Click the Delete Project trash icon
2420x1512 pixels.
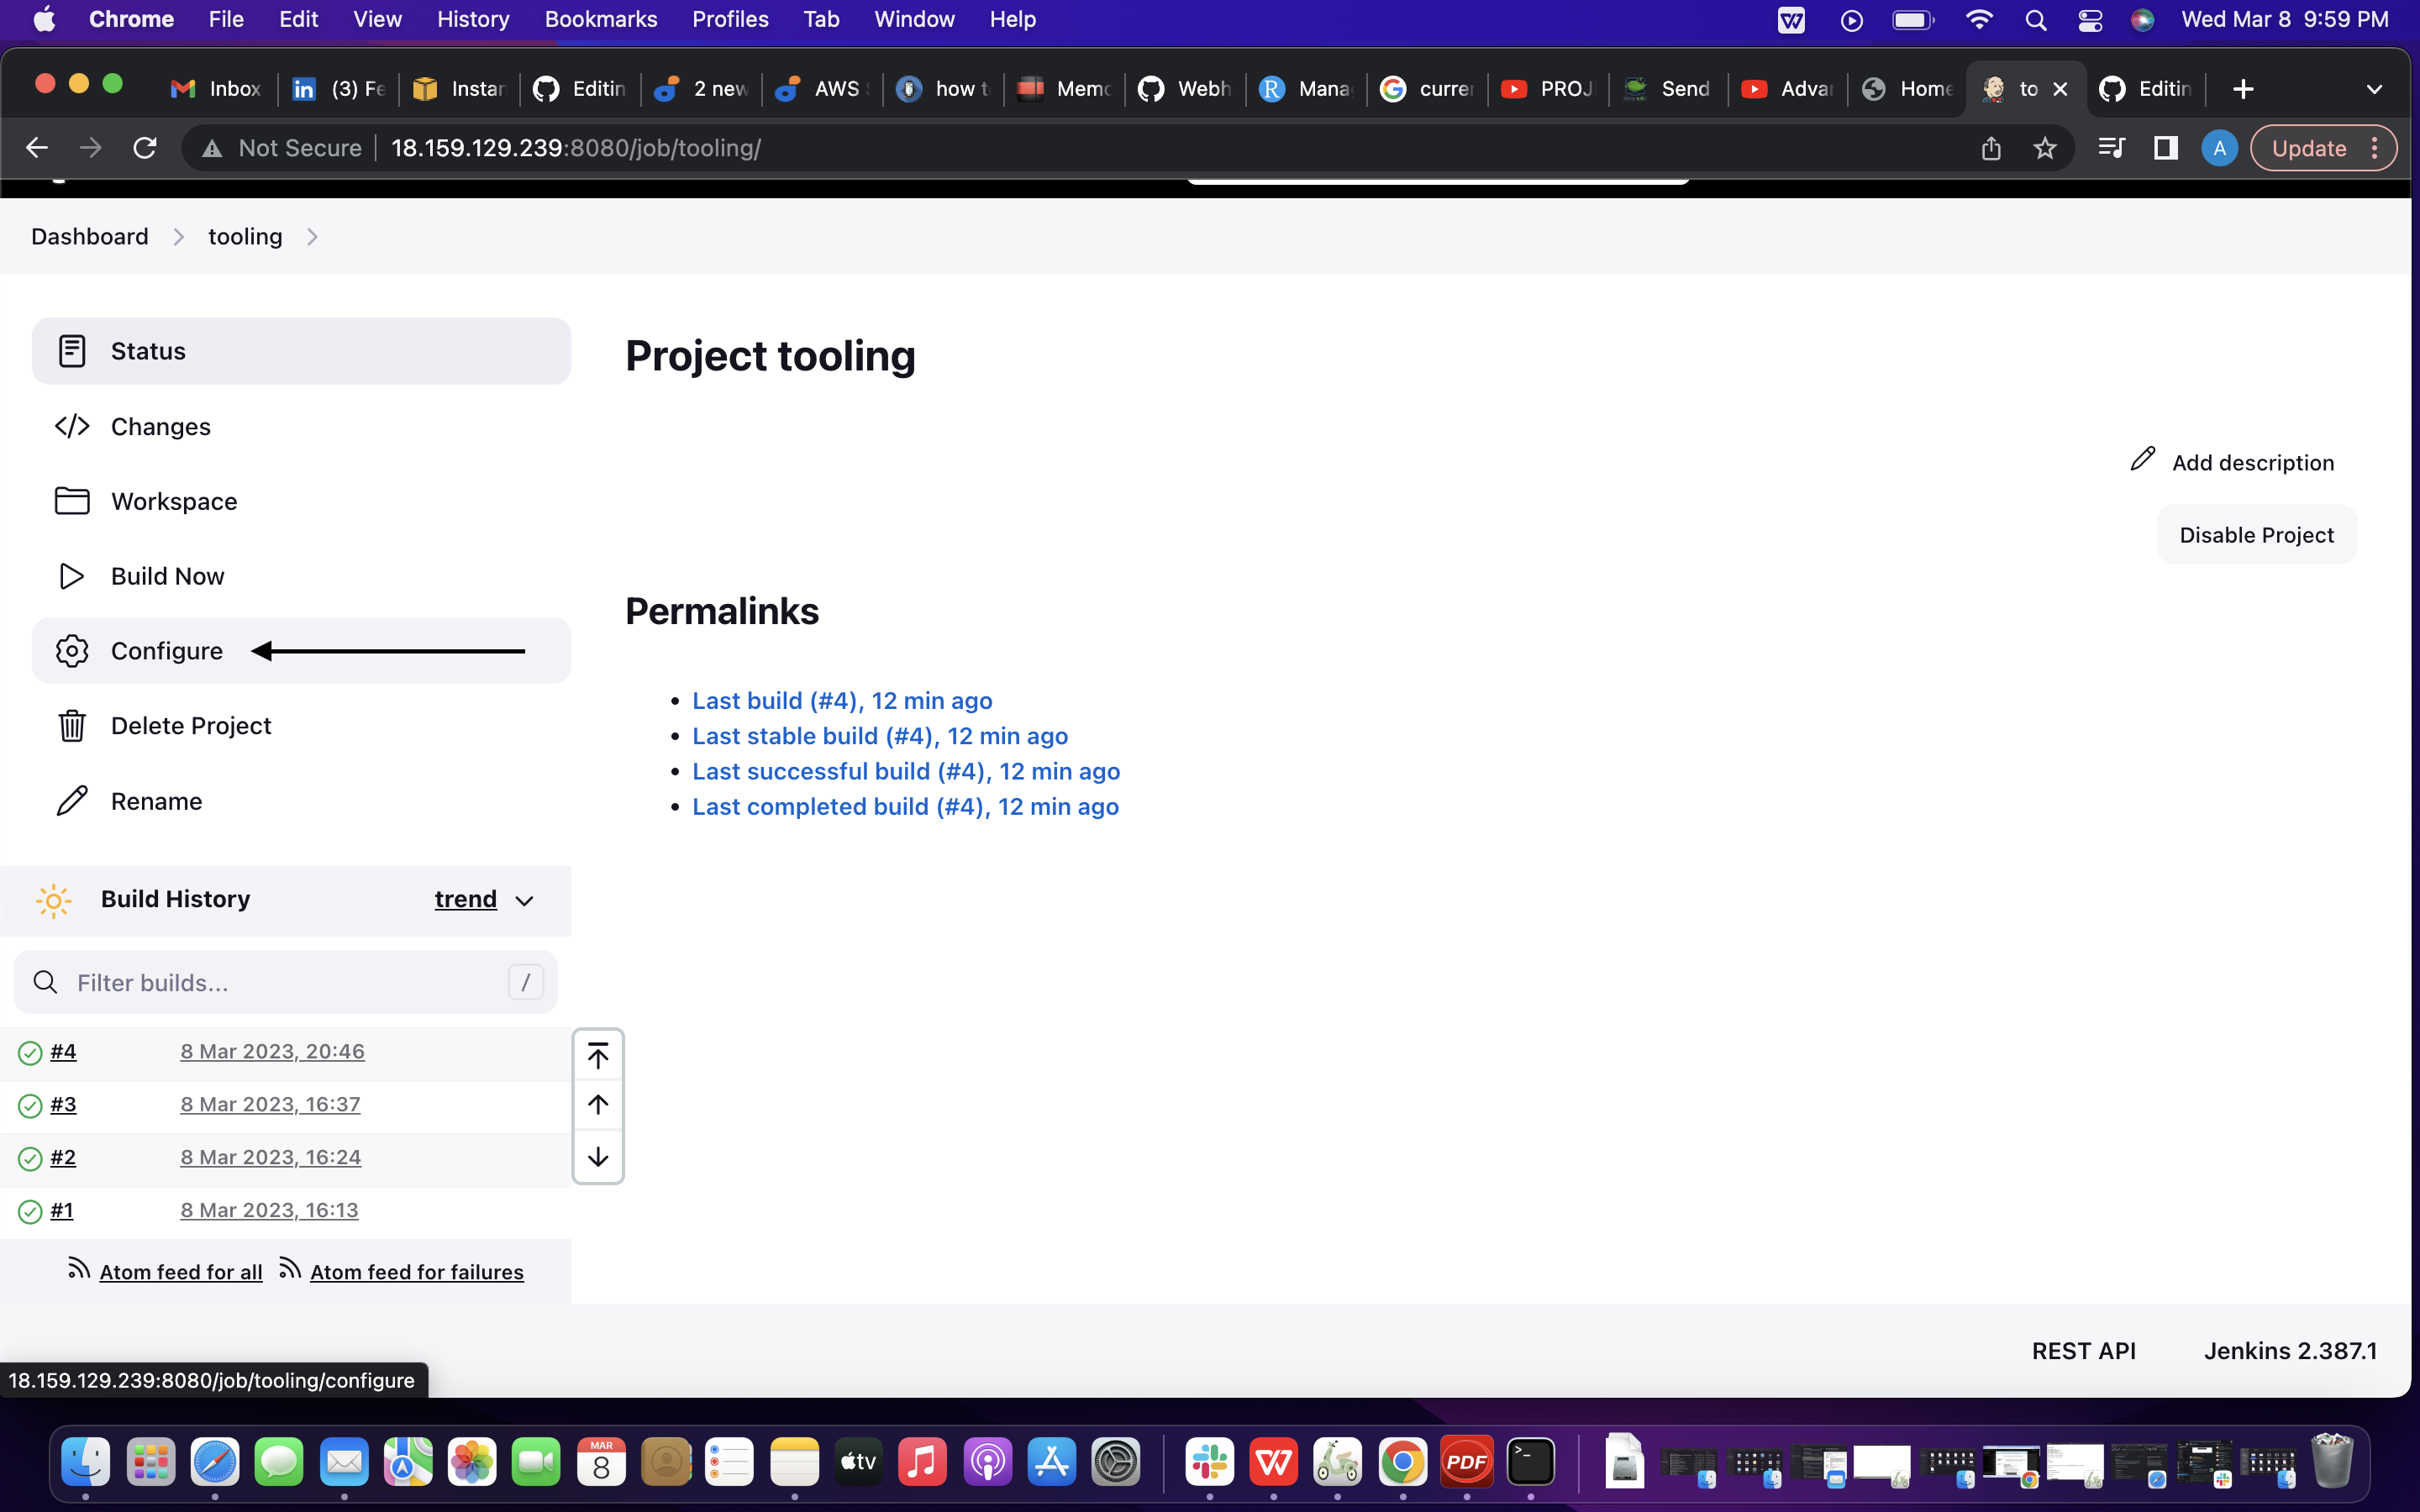(x=72, y=726)
